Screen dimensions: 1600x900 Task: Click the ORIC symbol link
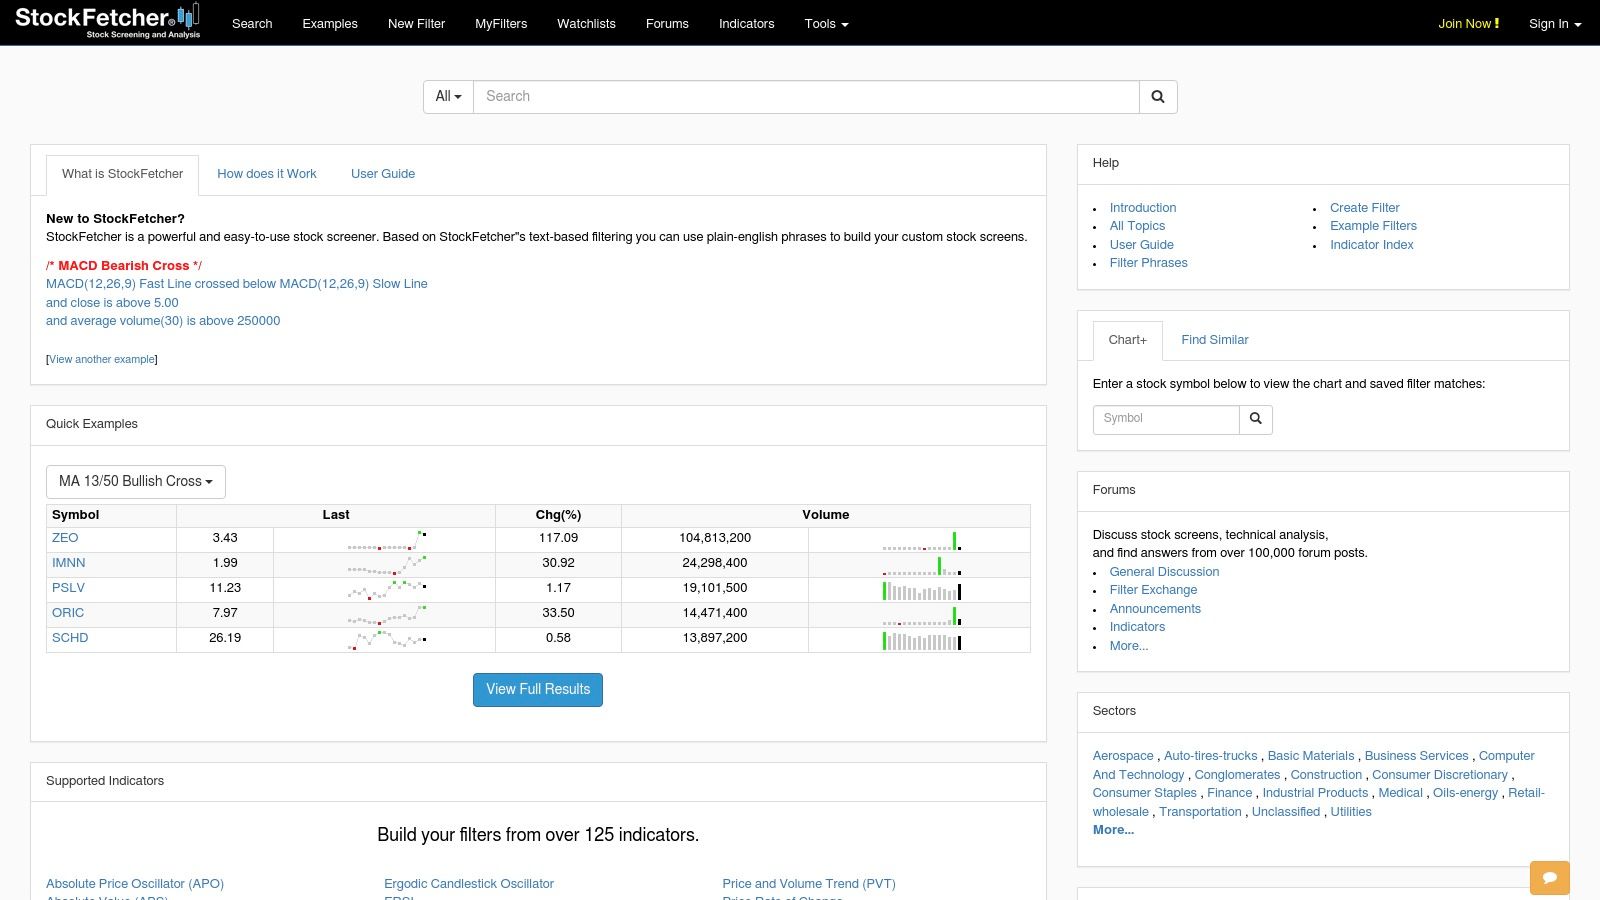click(x=68, y=613)
